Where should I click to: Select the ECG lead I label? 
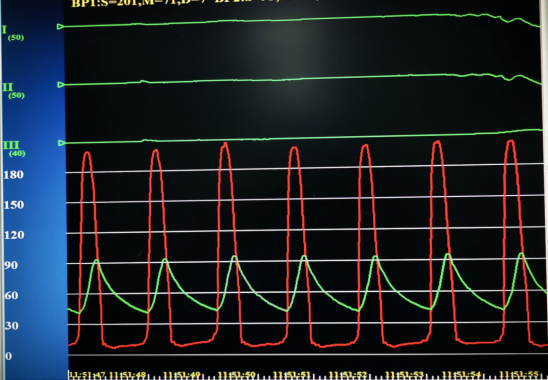pyautogui.click(x=4, y=30)
